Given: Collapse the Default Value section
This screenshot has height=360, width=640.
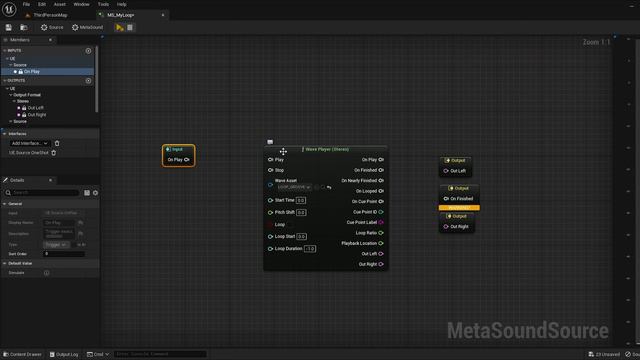Looking at the screenshot, I should pyautogui.click(x=4, y=264).
